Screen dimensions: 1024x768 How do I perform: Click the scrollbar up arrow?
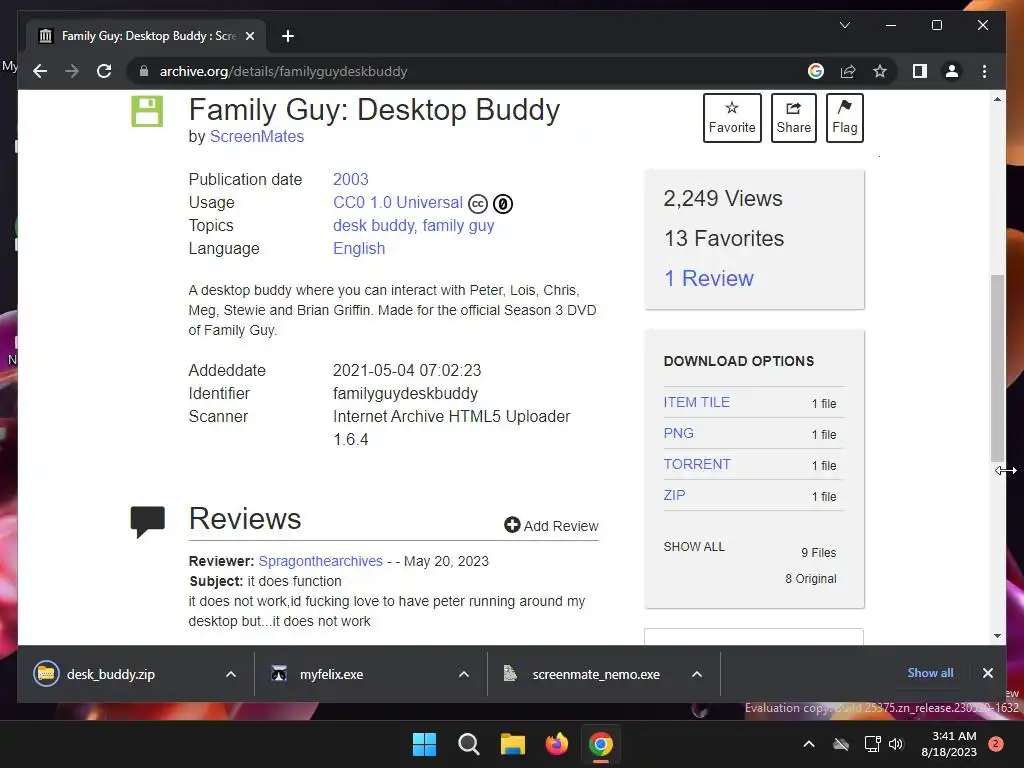click(x=997, y=99)
